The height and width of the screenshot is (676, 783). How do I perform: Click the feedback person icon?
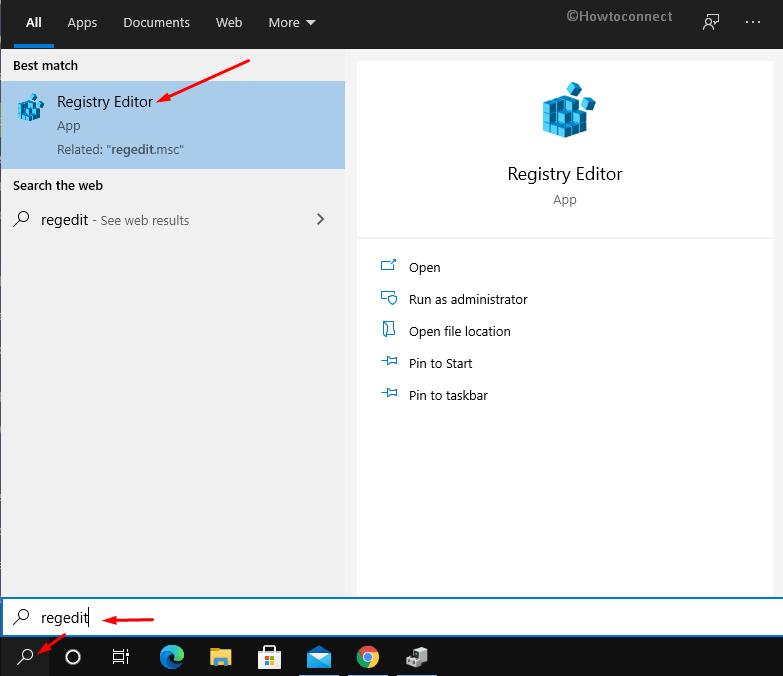[x=711, y=22]
